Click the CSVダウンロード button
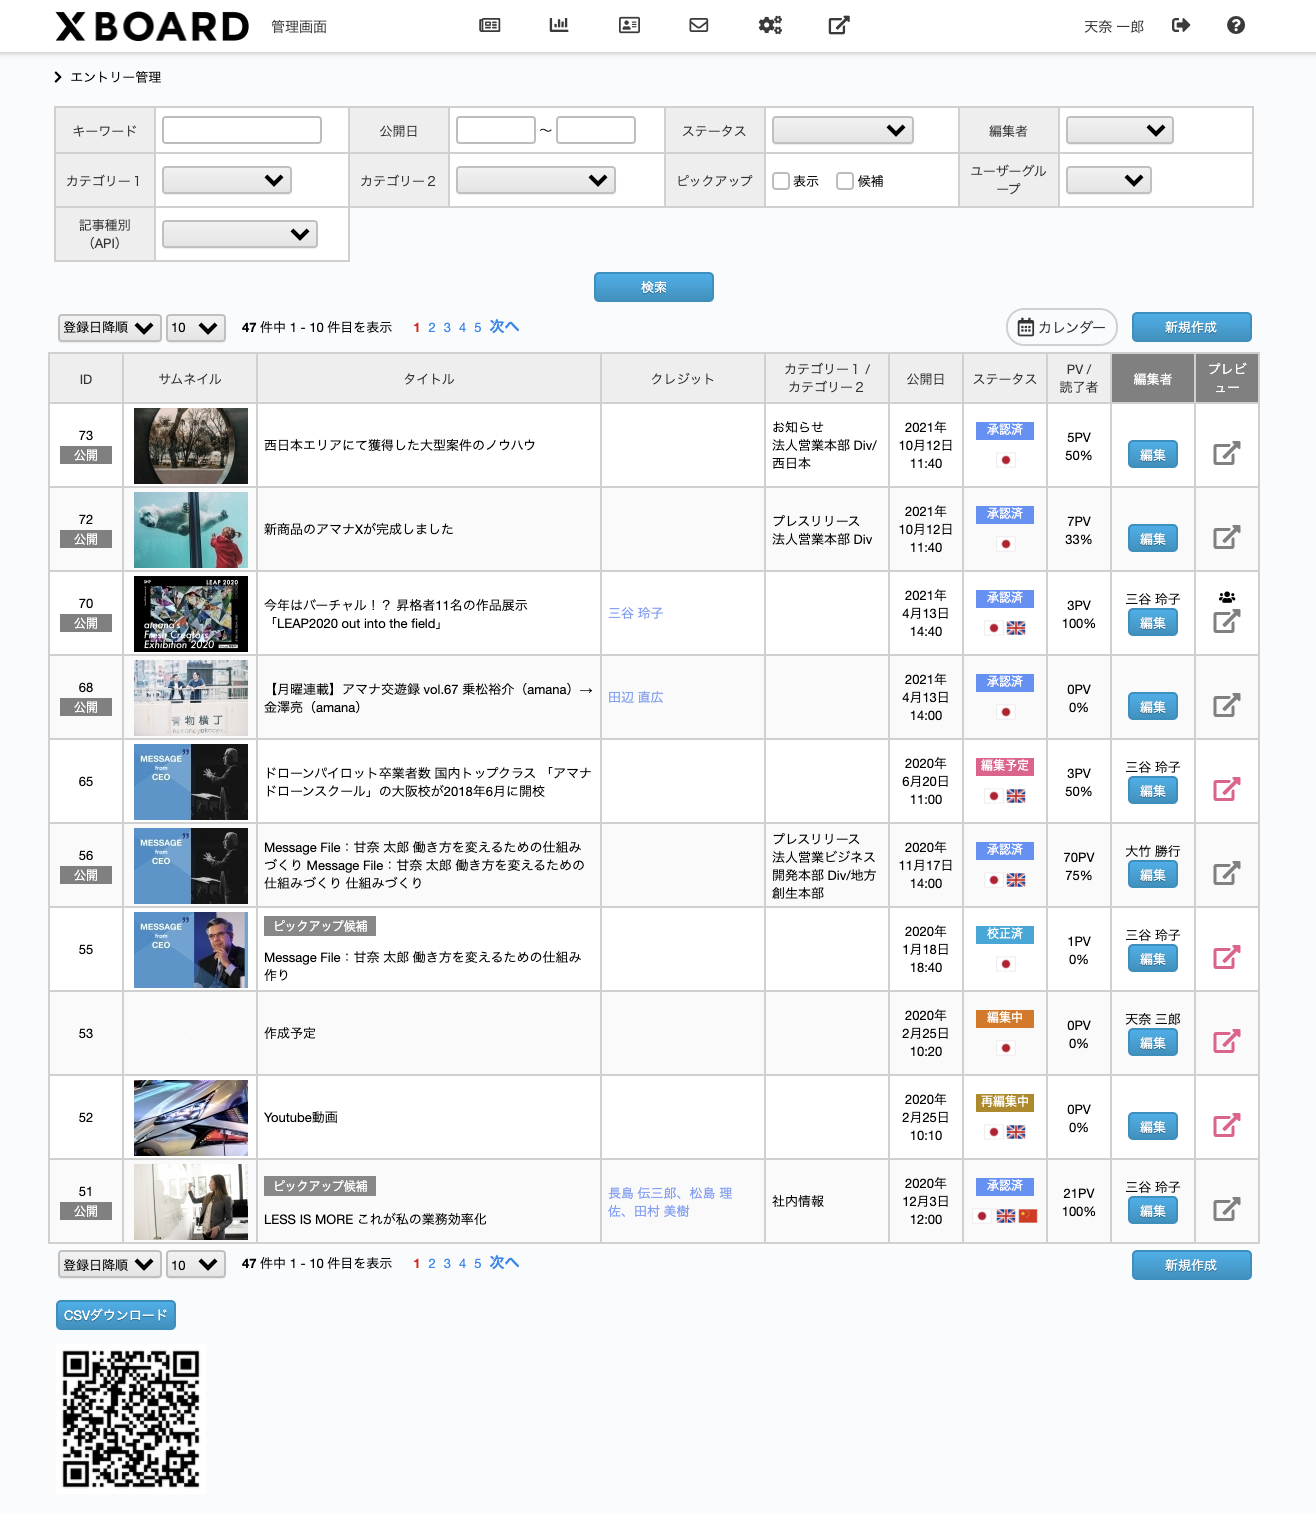The image size is (1316, 1514). pos(116,1315)
